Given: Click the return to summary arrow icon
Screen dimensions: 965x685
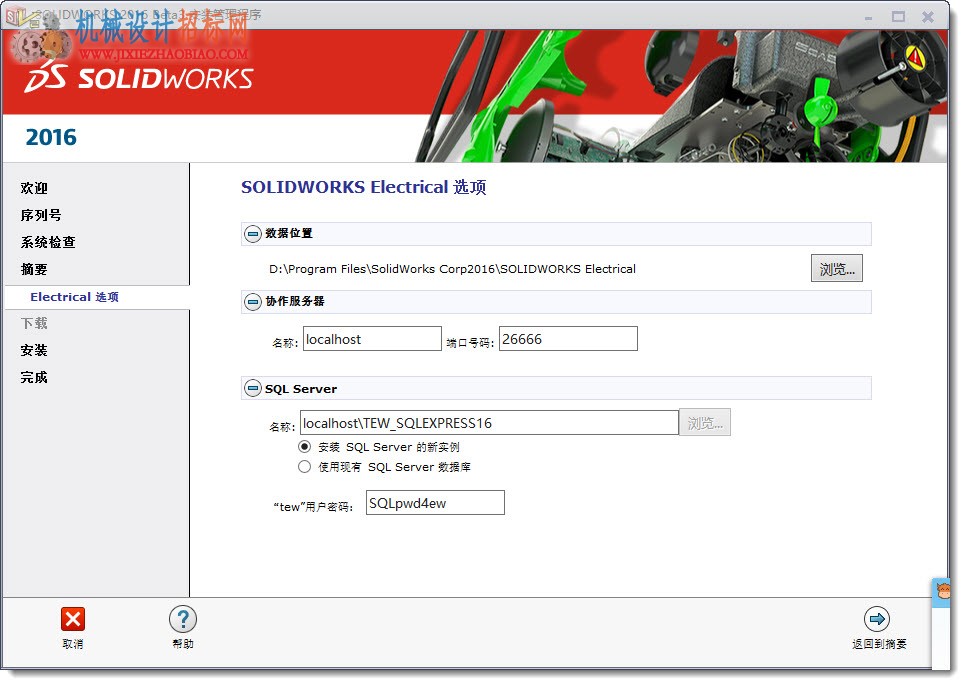Looking at the screenshot, I should pyautogui.click(x=877, y=619).
